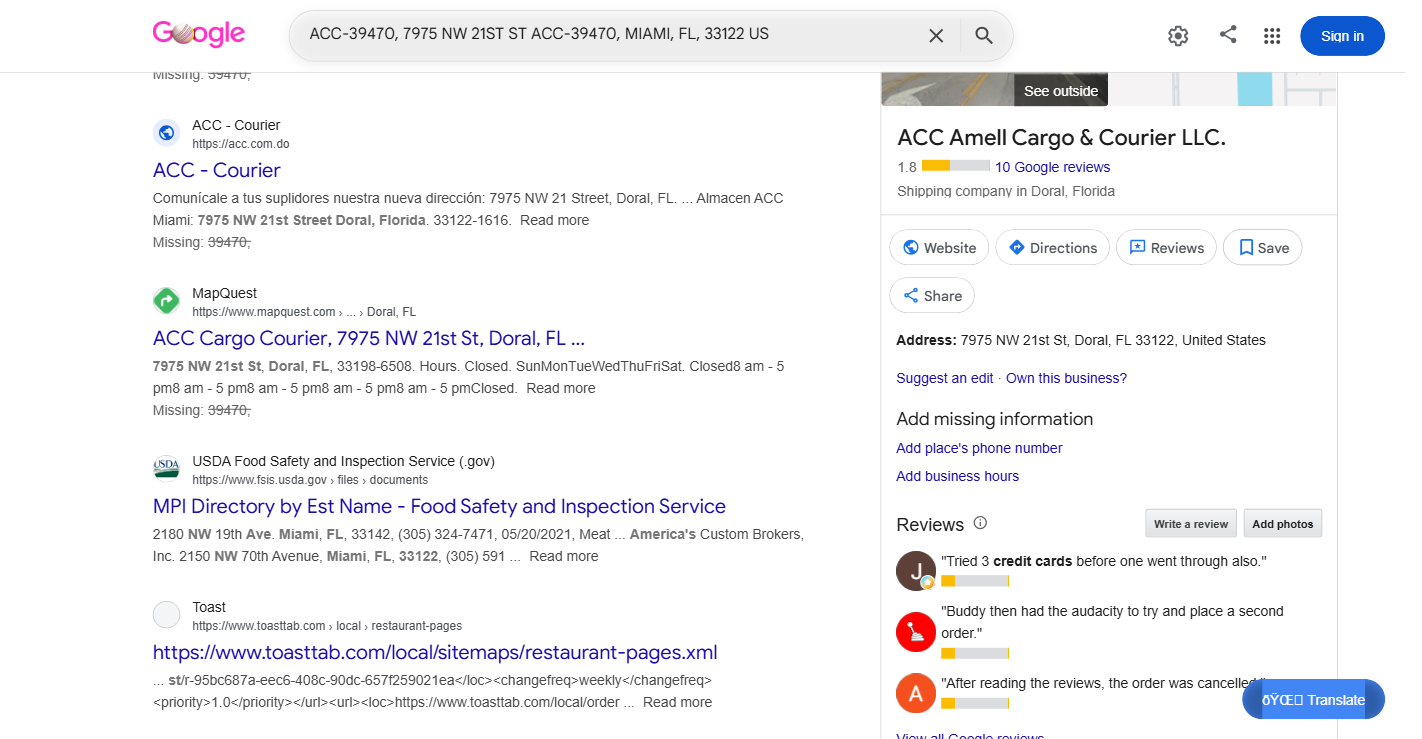The width and height of the screenshot is (1422, 739).
Task: Click the 'Add missing information' heading
Action: pyautogui.click(x=995, y=419)
